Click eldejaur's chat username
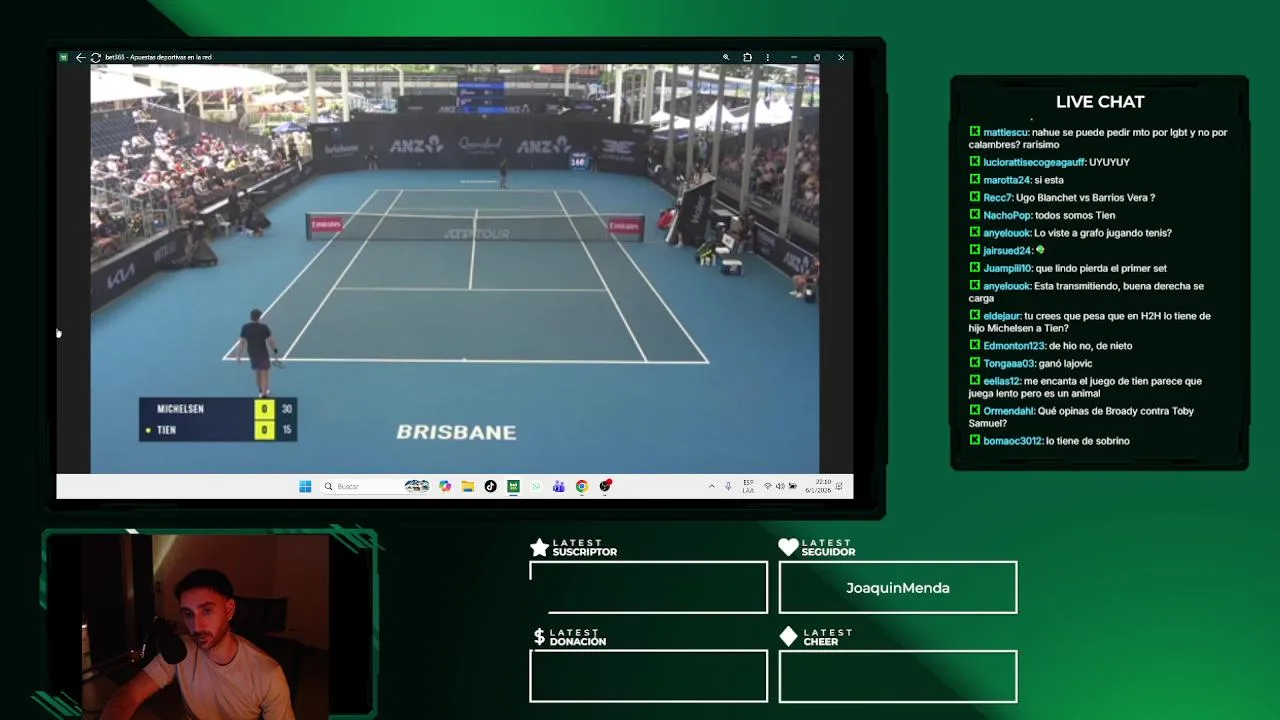 point(1001,316)
